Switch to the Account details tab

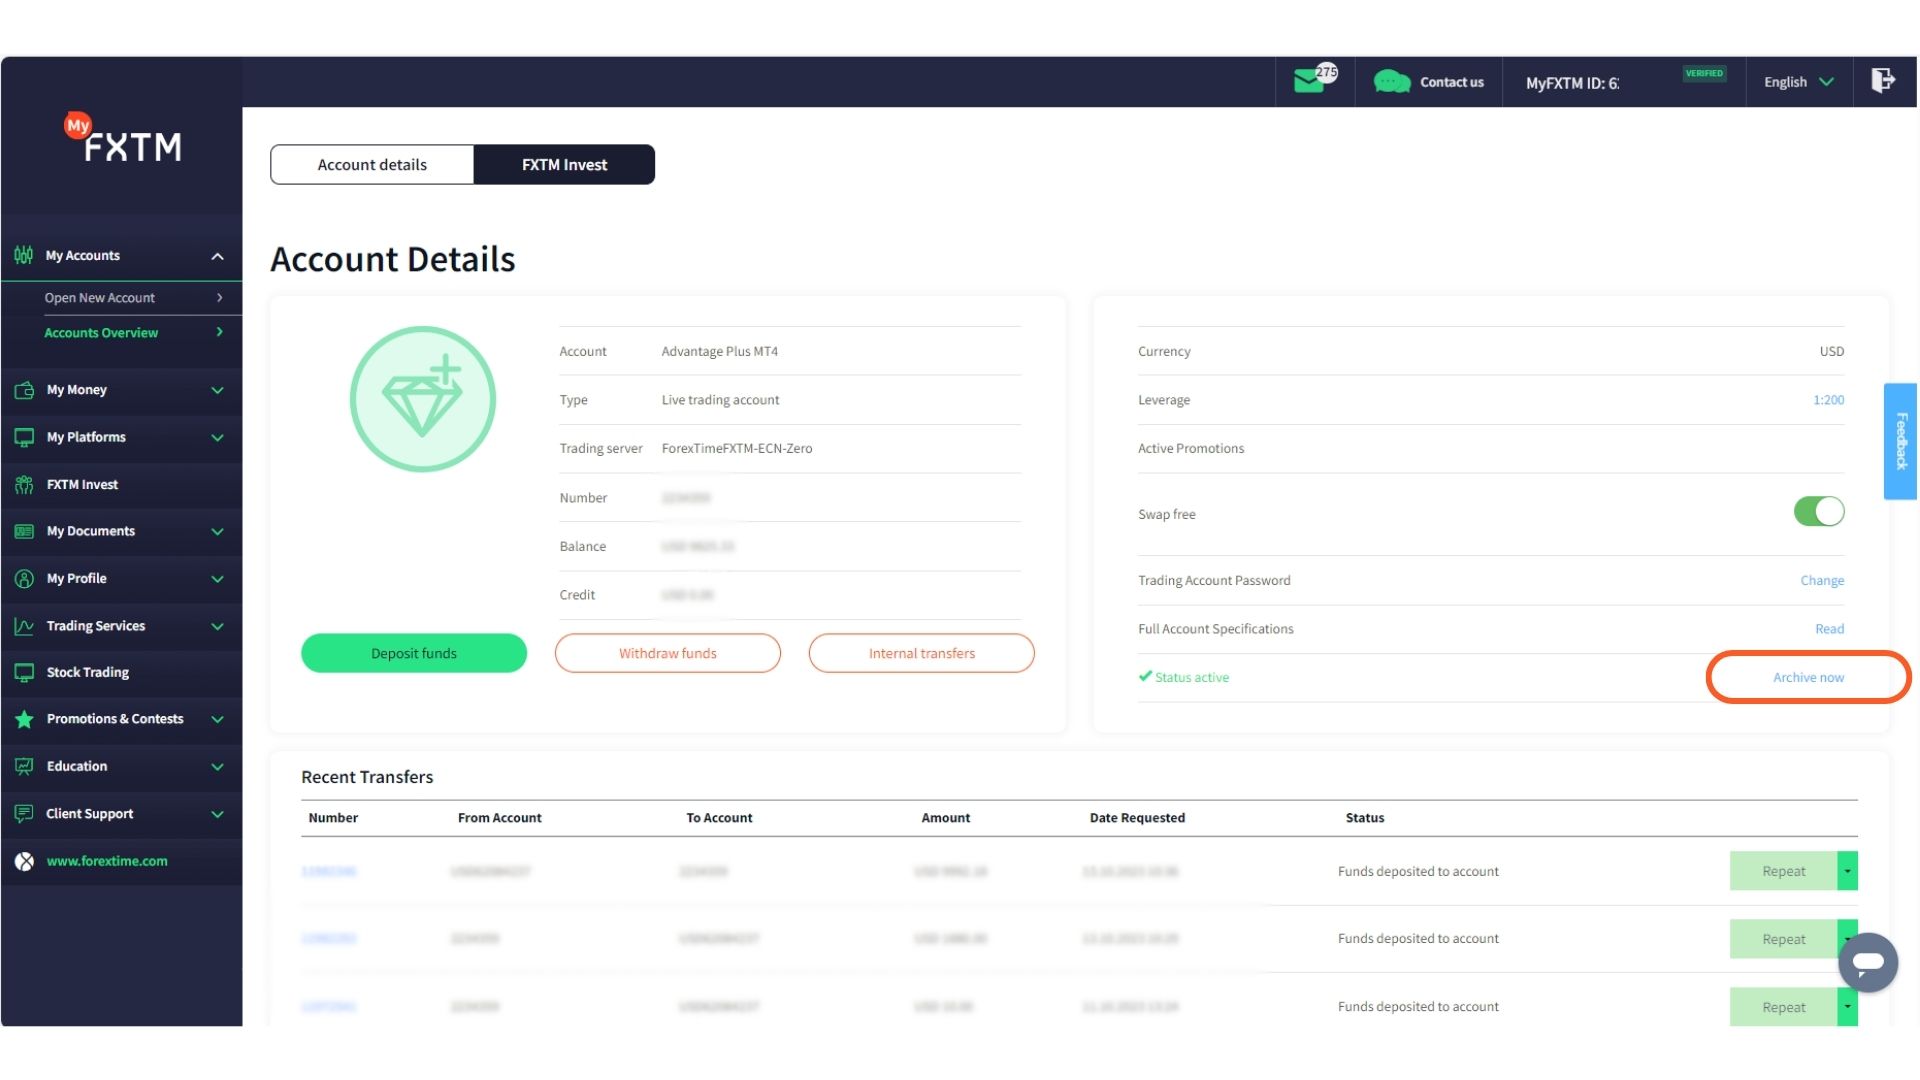tap(372, 165)
